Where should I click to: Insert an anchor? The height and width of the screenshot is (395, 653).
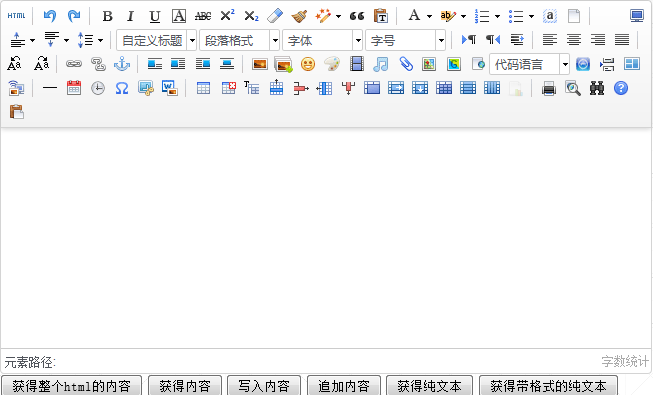point(122,64)
